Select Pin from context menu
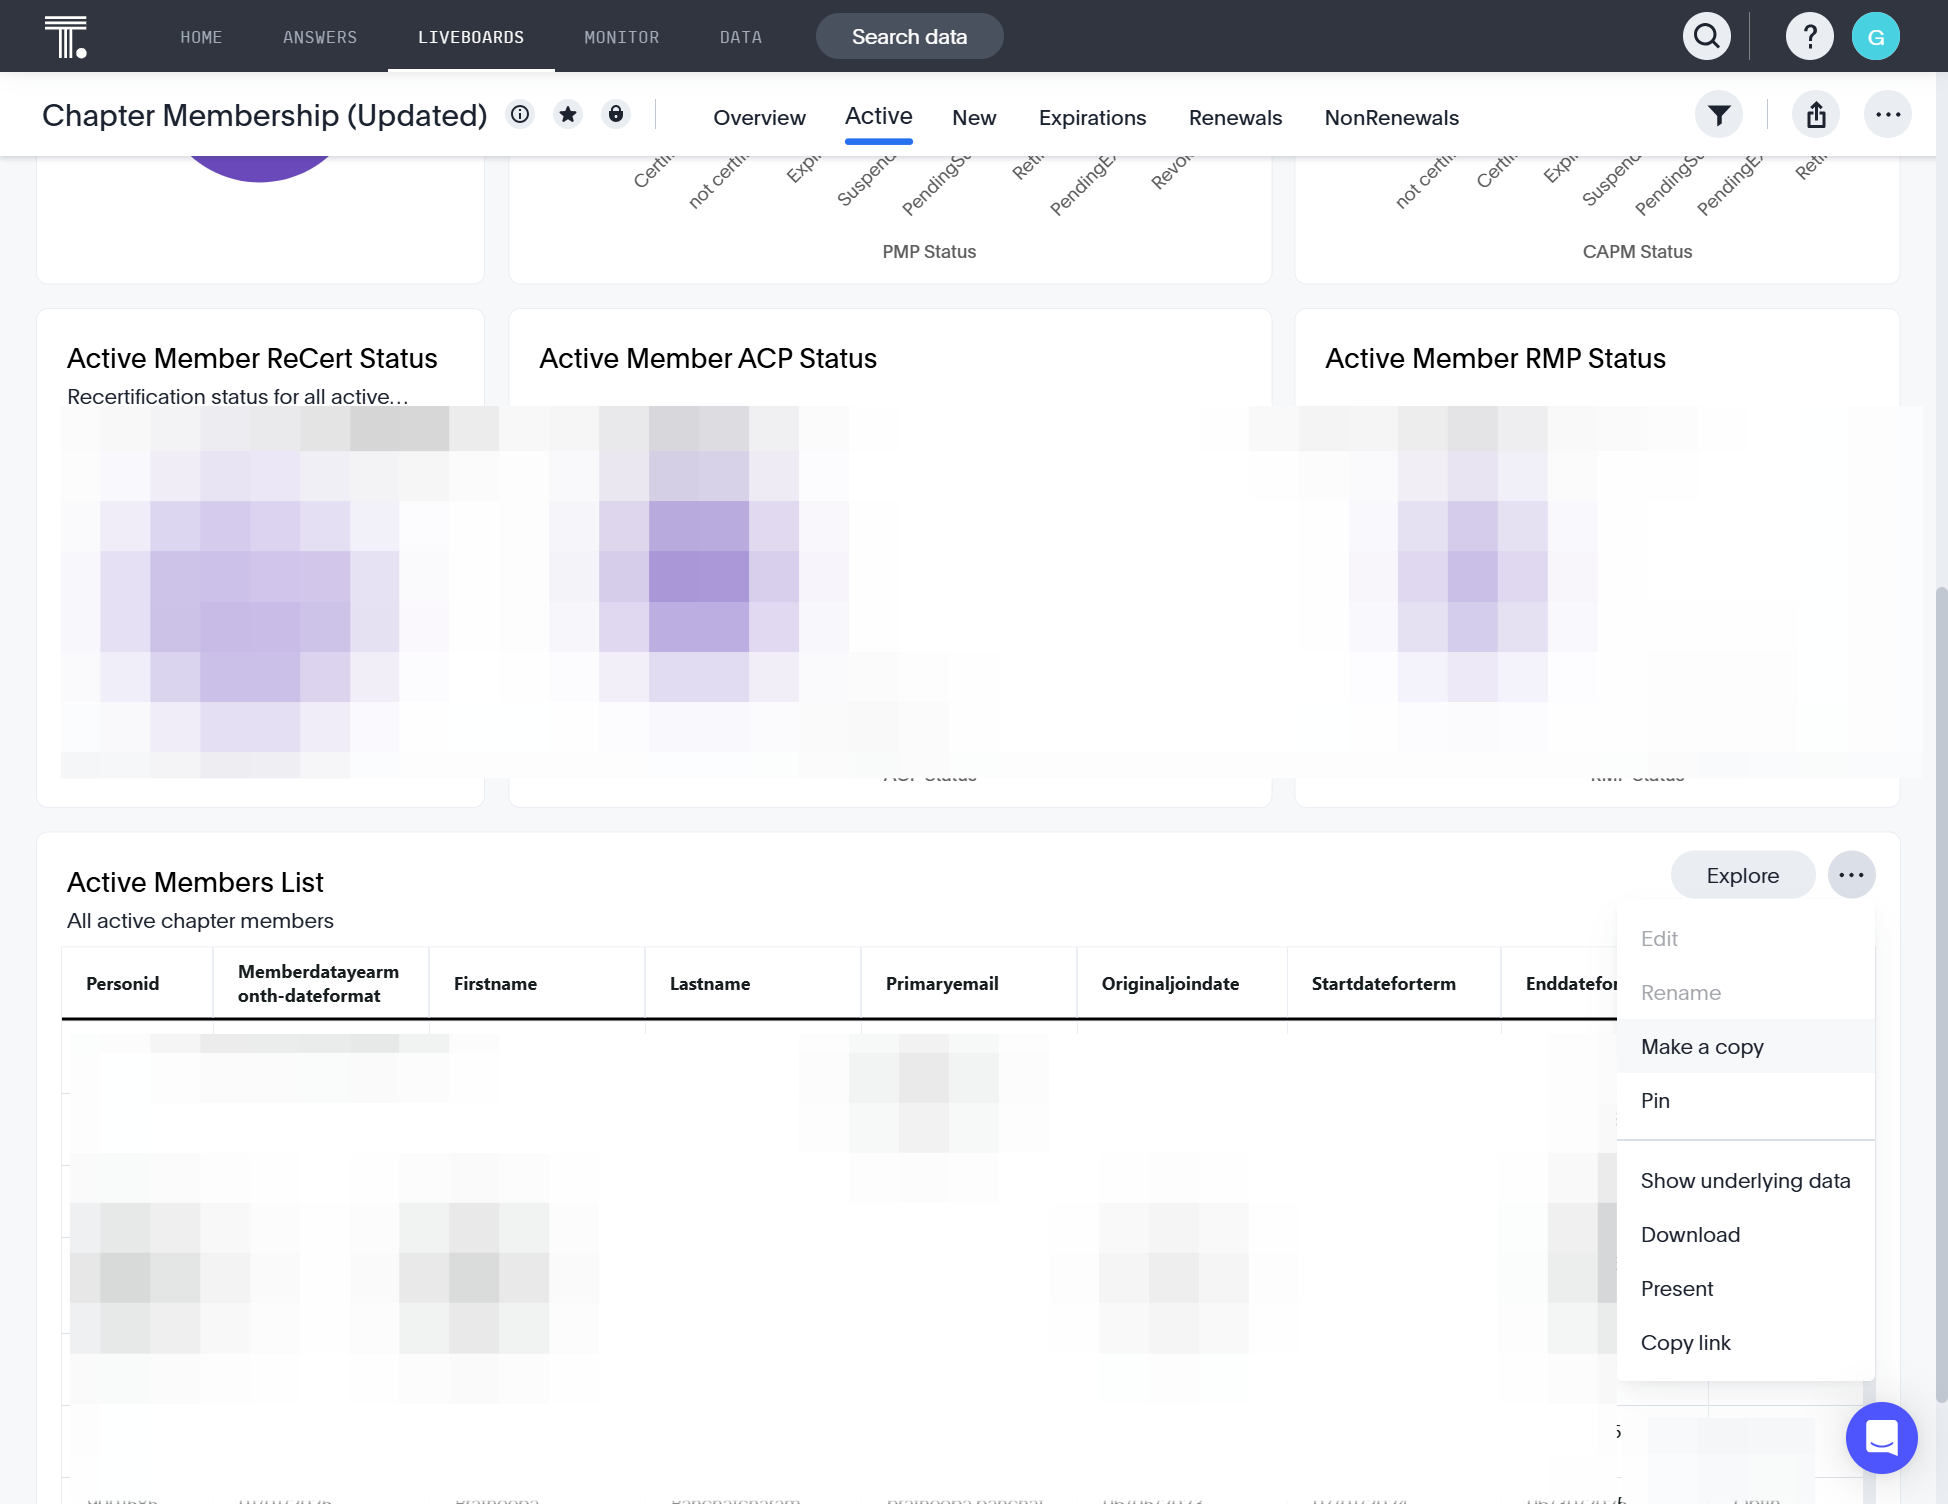This screenshot has height=1504, width=1948. coord(1746,1100)
